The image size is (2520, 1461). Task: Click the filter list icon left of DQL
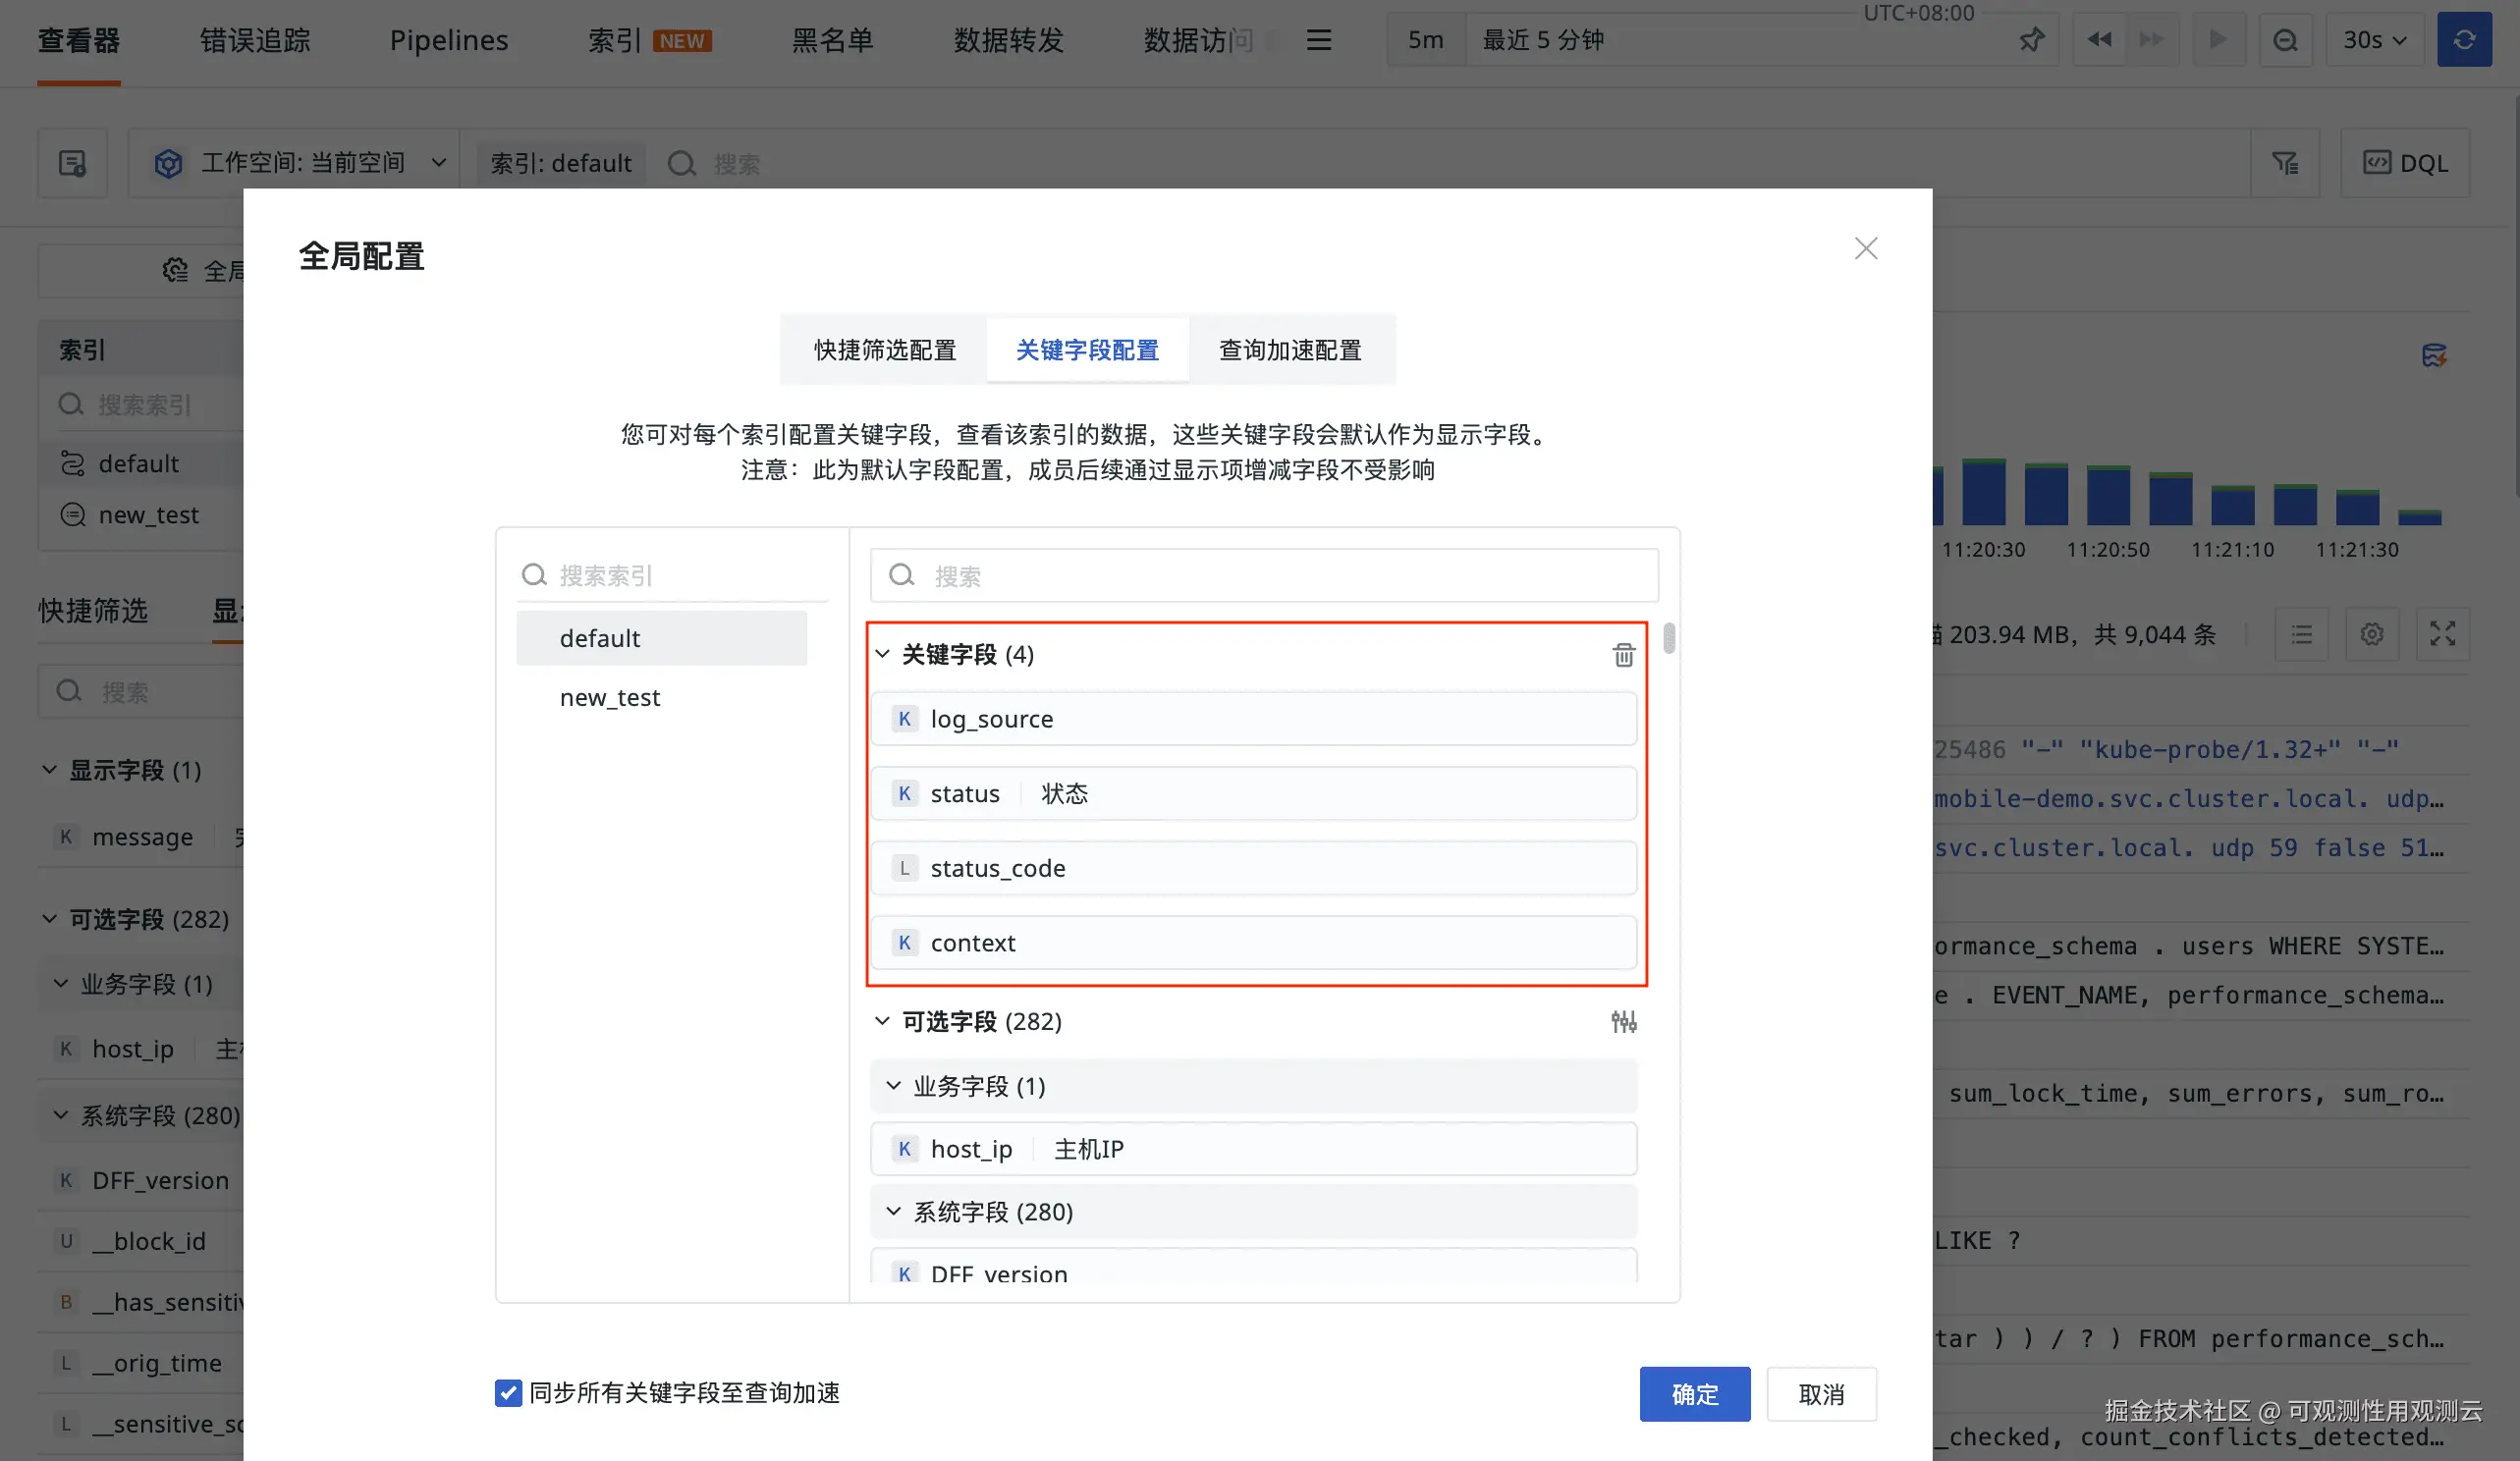click(x=2284, y=163)
